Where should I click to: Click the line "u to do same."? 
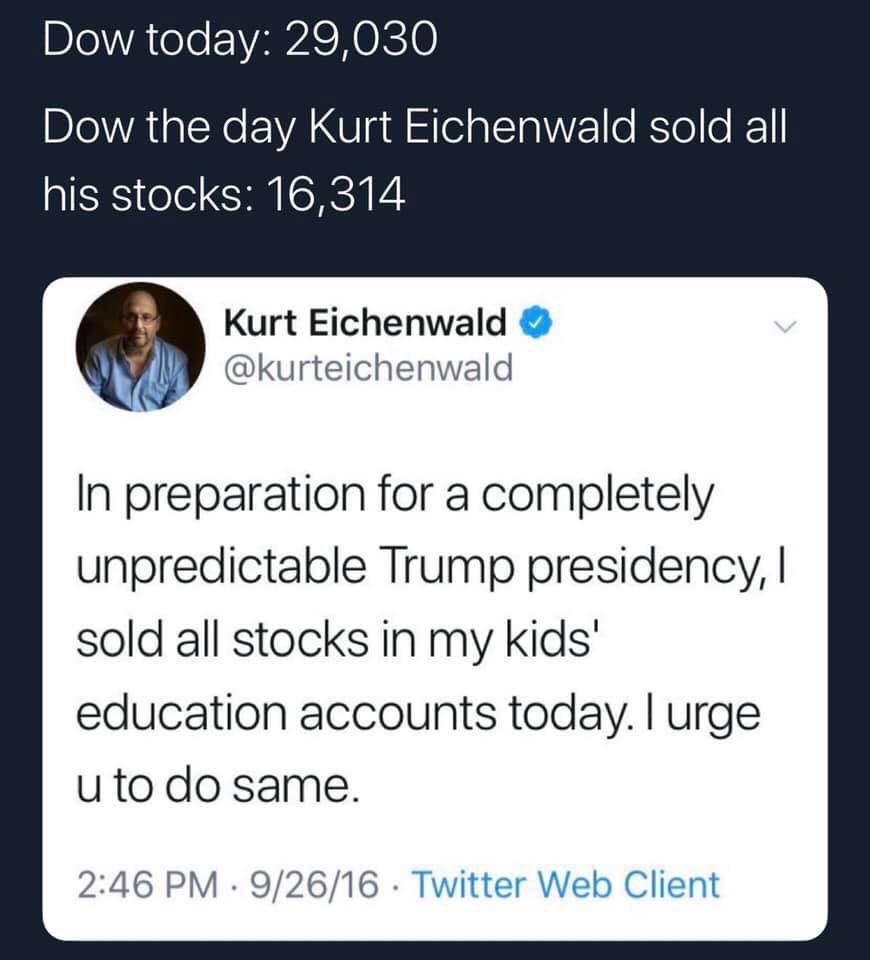pyautogui.click(x=218, y=787)
